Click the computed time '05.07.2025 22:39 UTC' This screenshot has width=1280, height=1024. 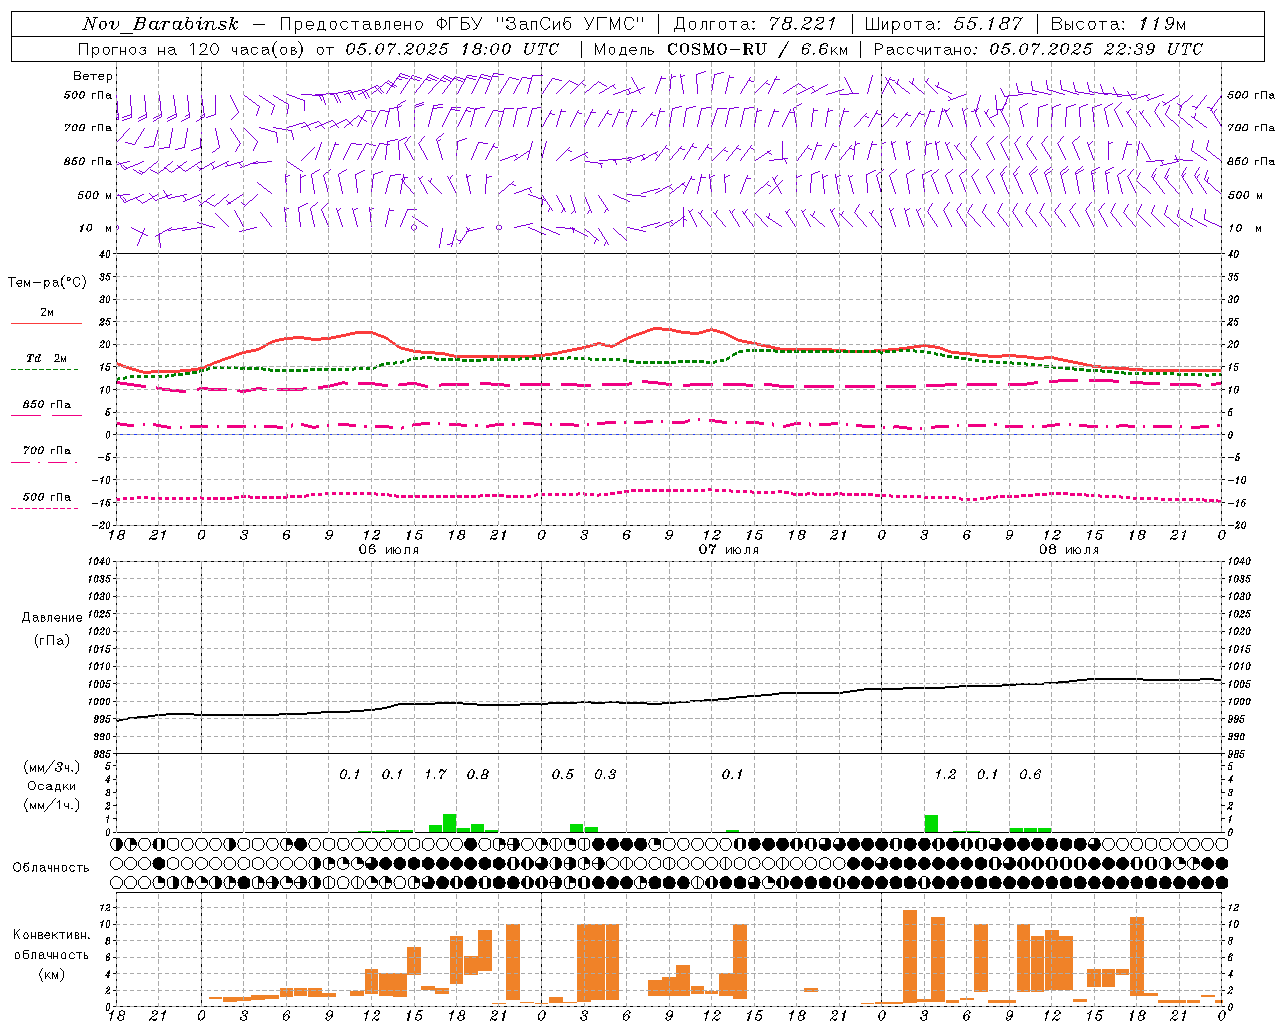point(1096,49)
